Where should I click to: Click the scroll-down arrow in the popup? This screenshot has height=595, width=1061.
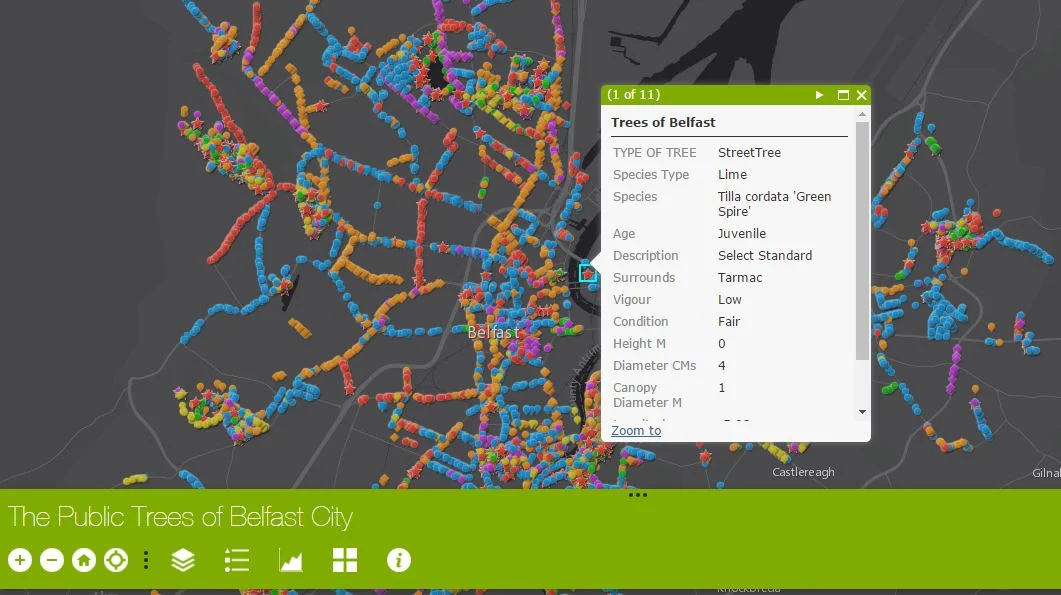point(861,412)
